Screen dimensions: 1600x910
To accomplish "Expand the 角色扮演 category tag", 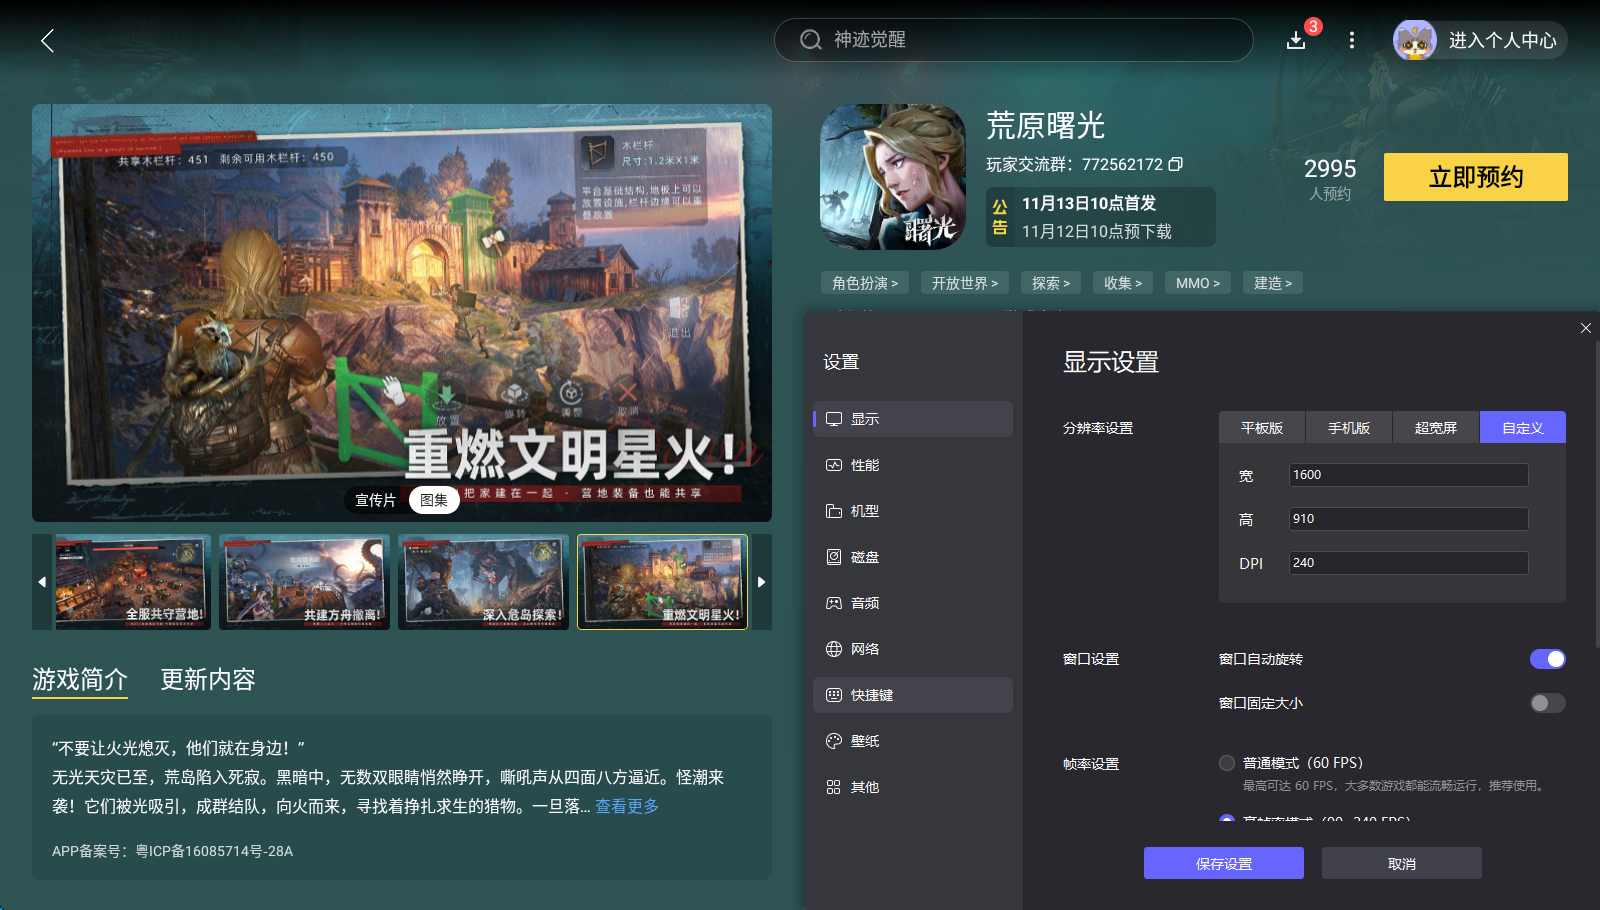I will click(x=862, y=282).
